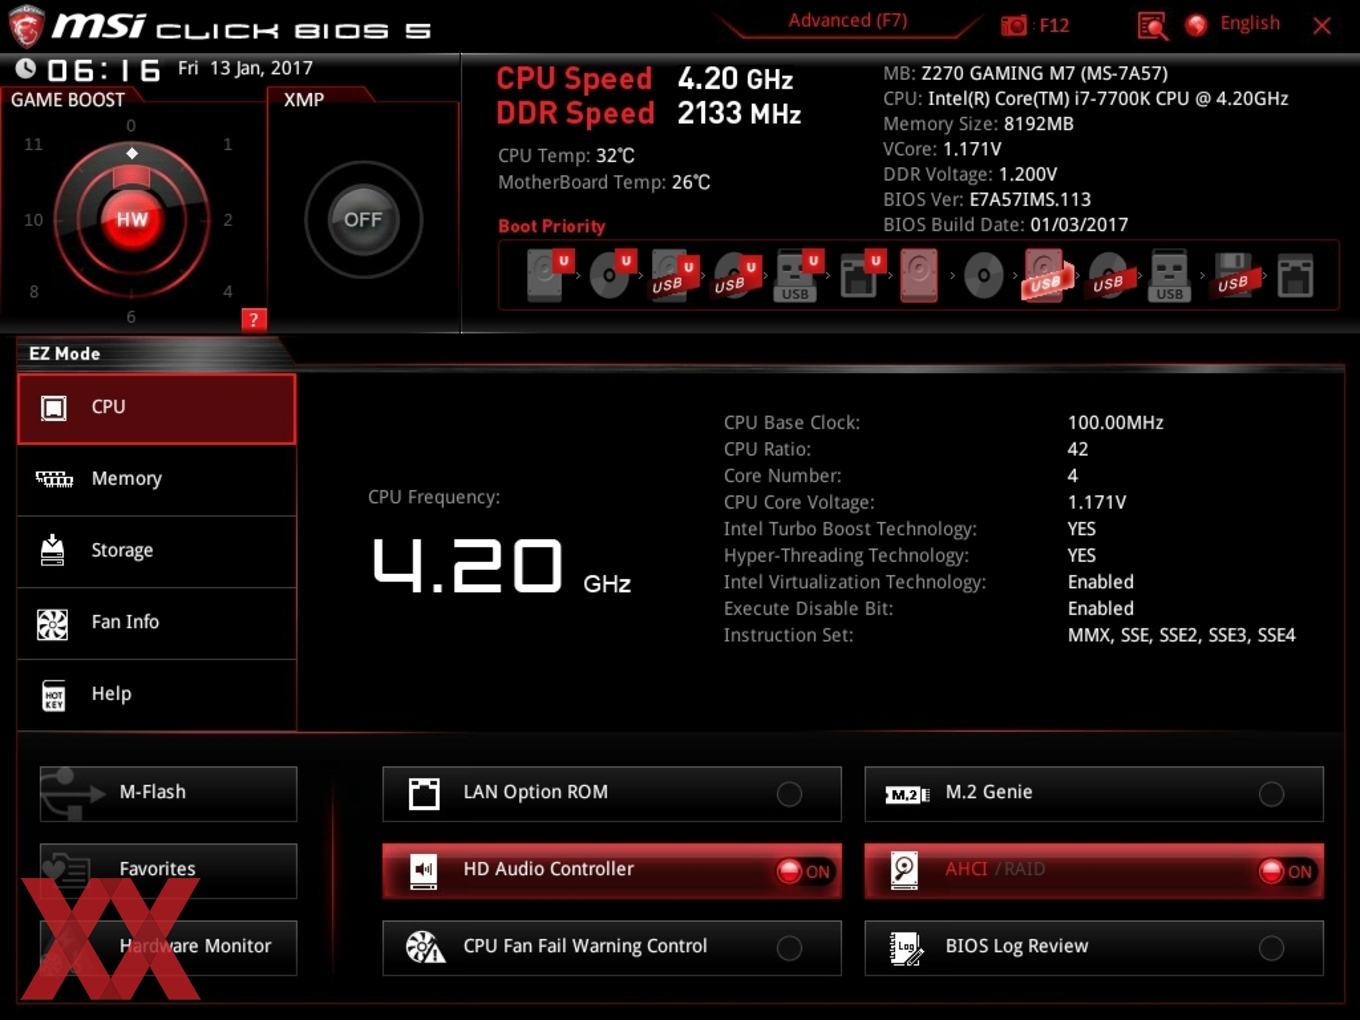This screenshot has height=1020, width=1360.
Task: Click the large 4.20 GHz CPU Frequency readout
Action: click(501, 567)
